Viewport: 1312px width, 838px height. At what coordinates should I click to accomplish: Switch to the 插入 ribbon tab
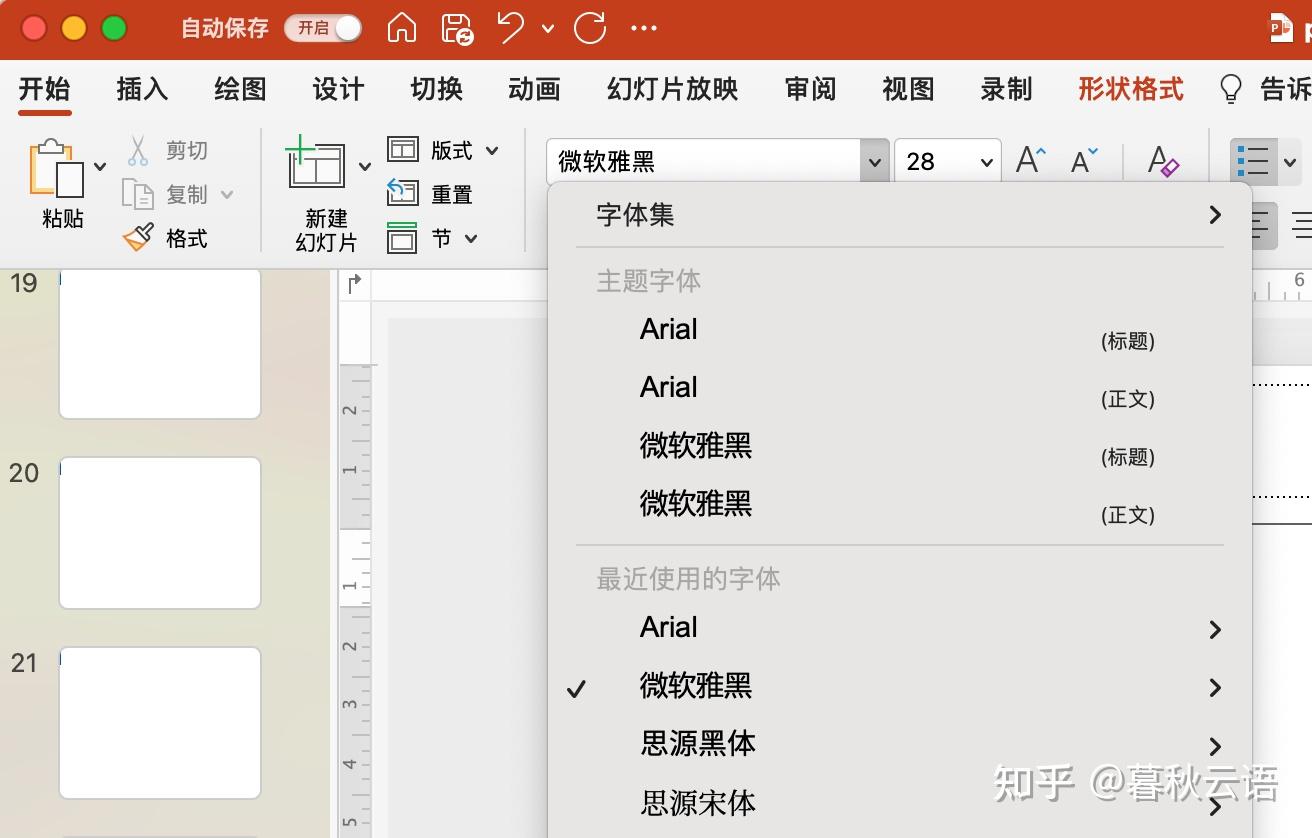[140, 89]
